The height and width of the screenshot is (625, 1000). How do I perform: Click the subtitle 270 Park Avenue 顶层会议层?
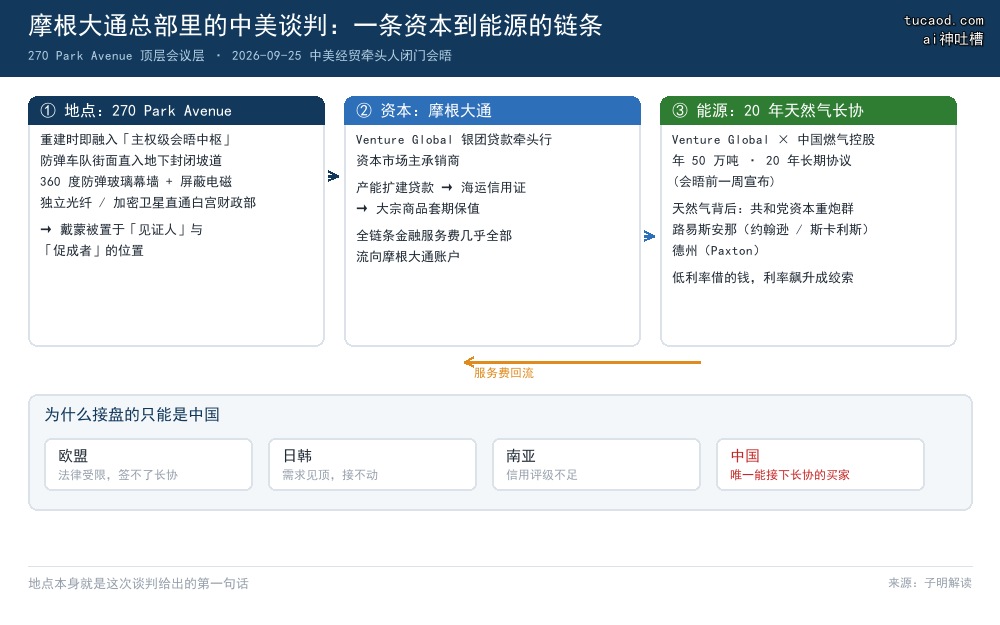tap(116, 55)
